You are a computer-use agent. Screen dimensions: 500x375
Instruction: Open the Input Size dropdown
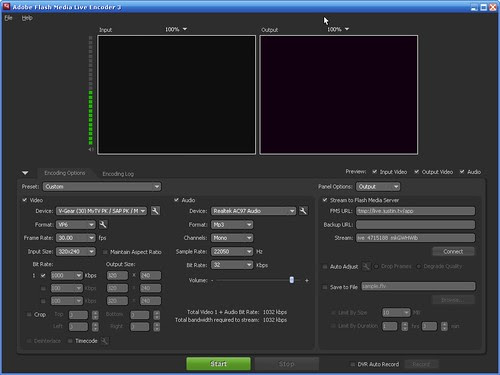(76, 251)
